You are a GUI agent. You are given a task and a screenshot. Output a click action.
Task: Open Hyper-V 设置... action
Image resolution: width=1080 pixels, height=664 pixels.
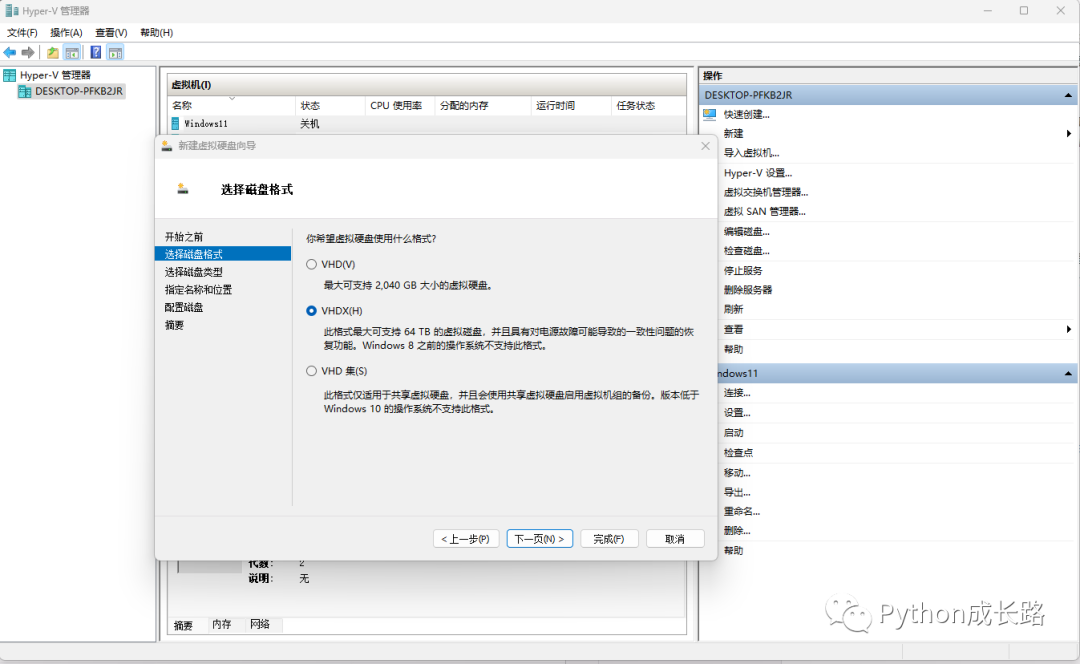(758, 173)
